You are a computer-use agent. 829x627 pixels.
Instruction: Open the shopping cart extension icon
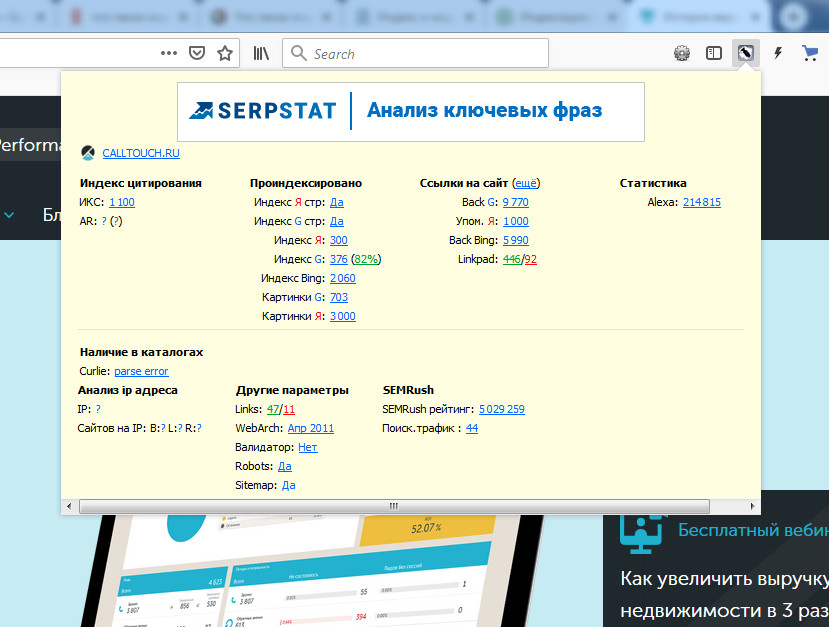pos(810,53)
